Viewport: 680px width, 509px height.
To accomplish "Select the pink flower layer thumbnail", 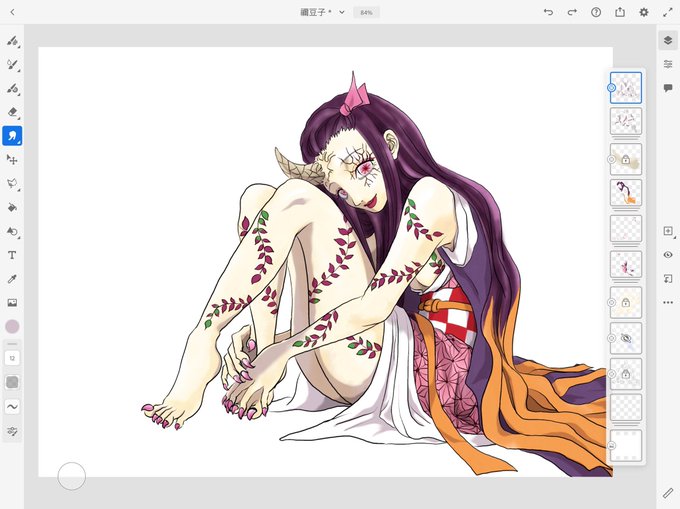I will 626,264.
